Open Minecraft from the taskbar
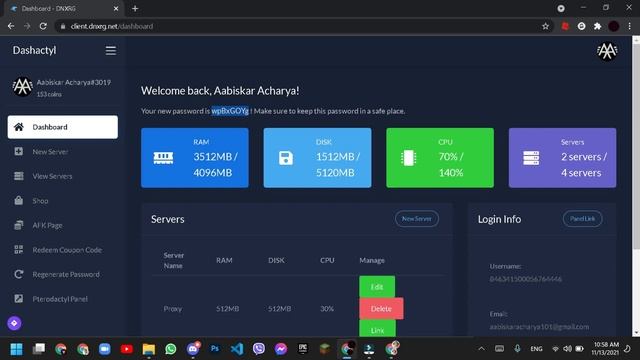Screen dimensions: 640x360 click(325, 349)
